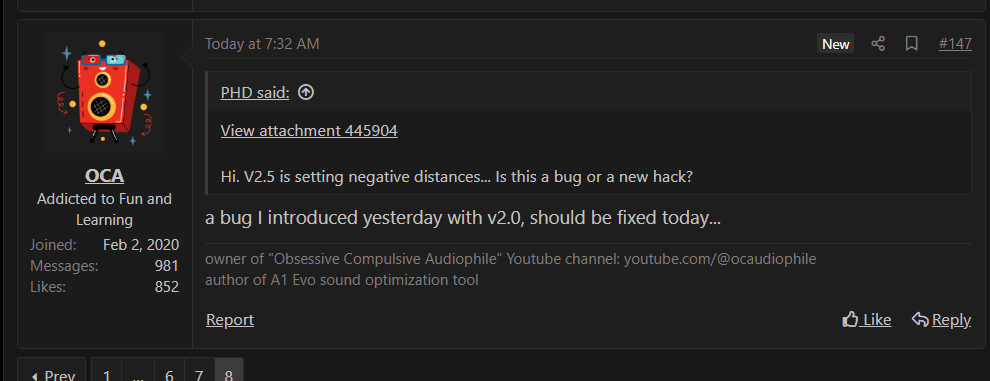Open the 'Today at 7:32 AM' timestamp link

coord(262,44)
